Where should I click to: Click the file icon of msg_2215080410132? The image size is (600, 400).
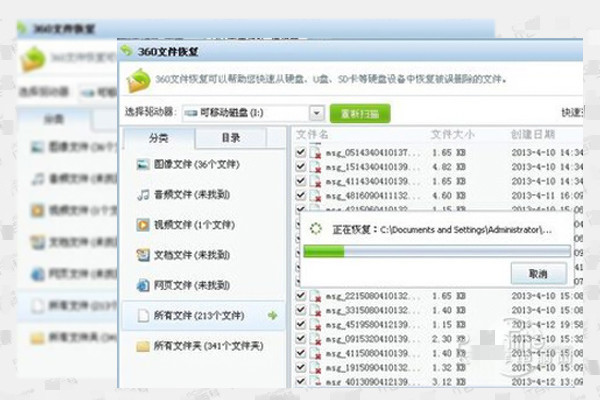point(315,296)
